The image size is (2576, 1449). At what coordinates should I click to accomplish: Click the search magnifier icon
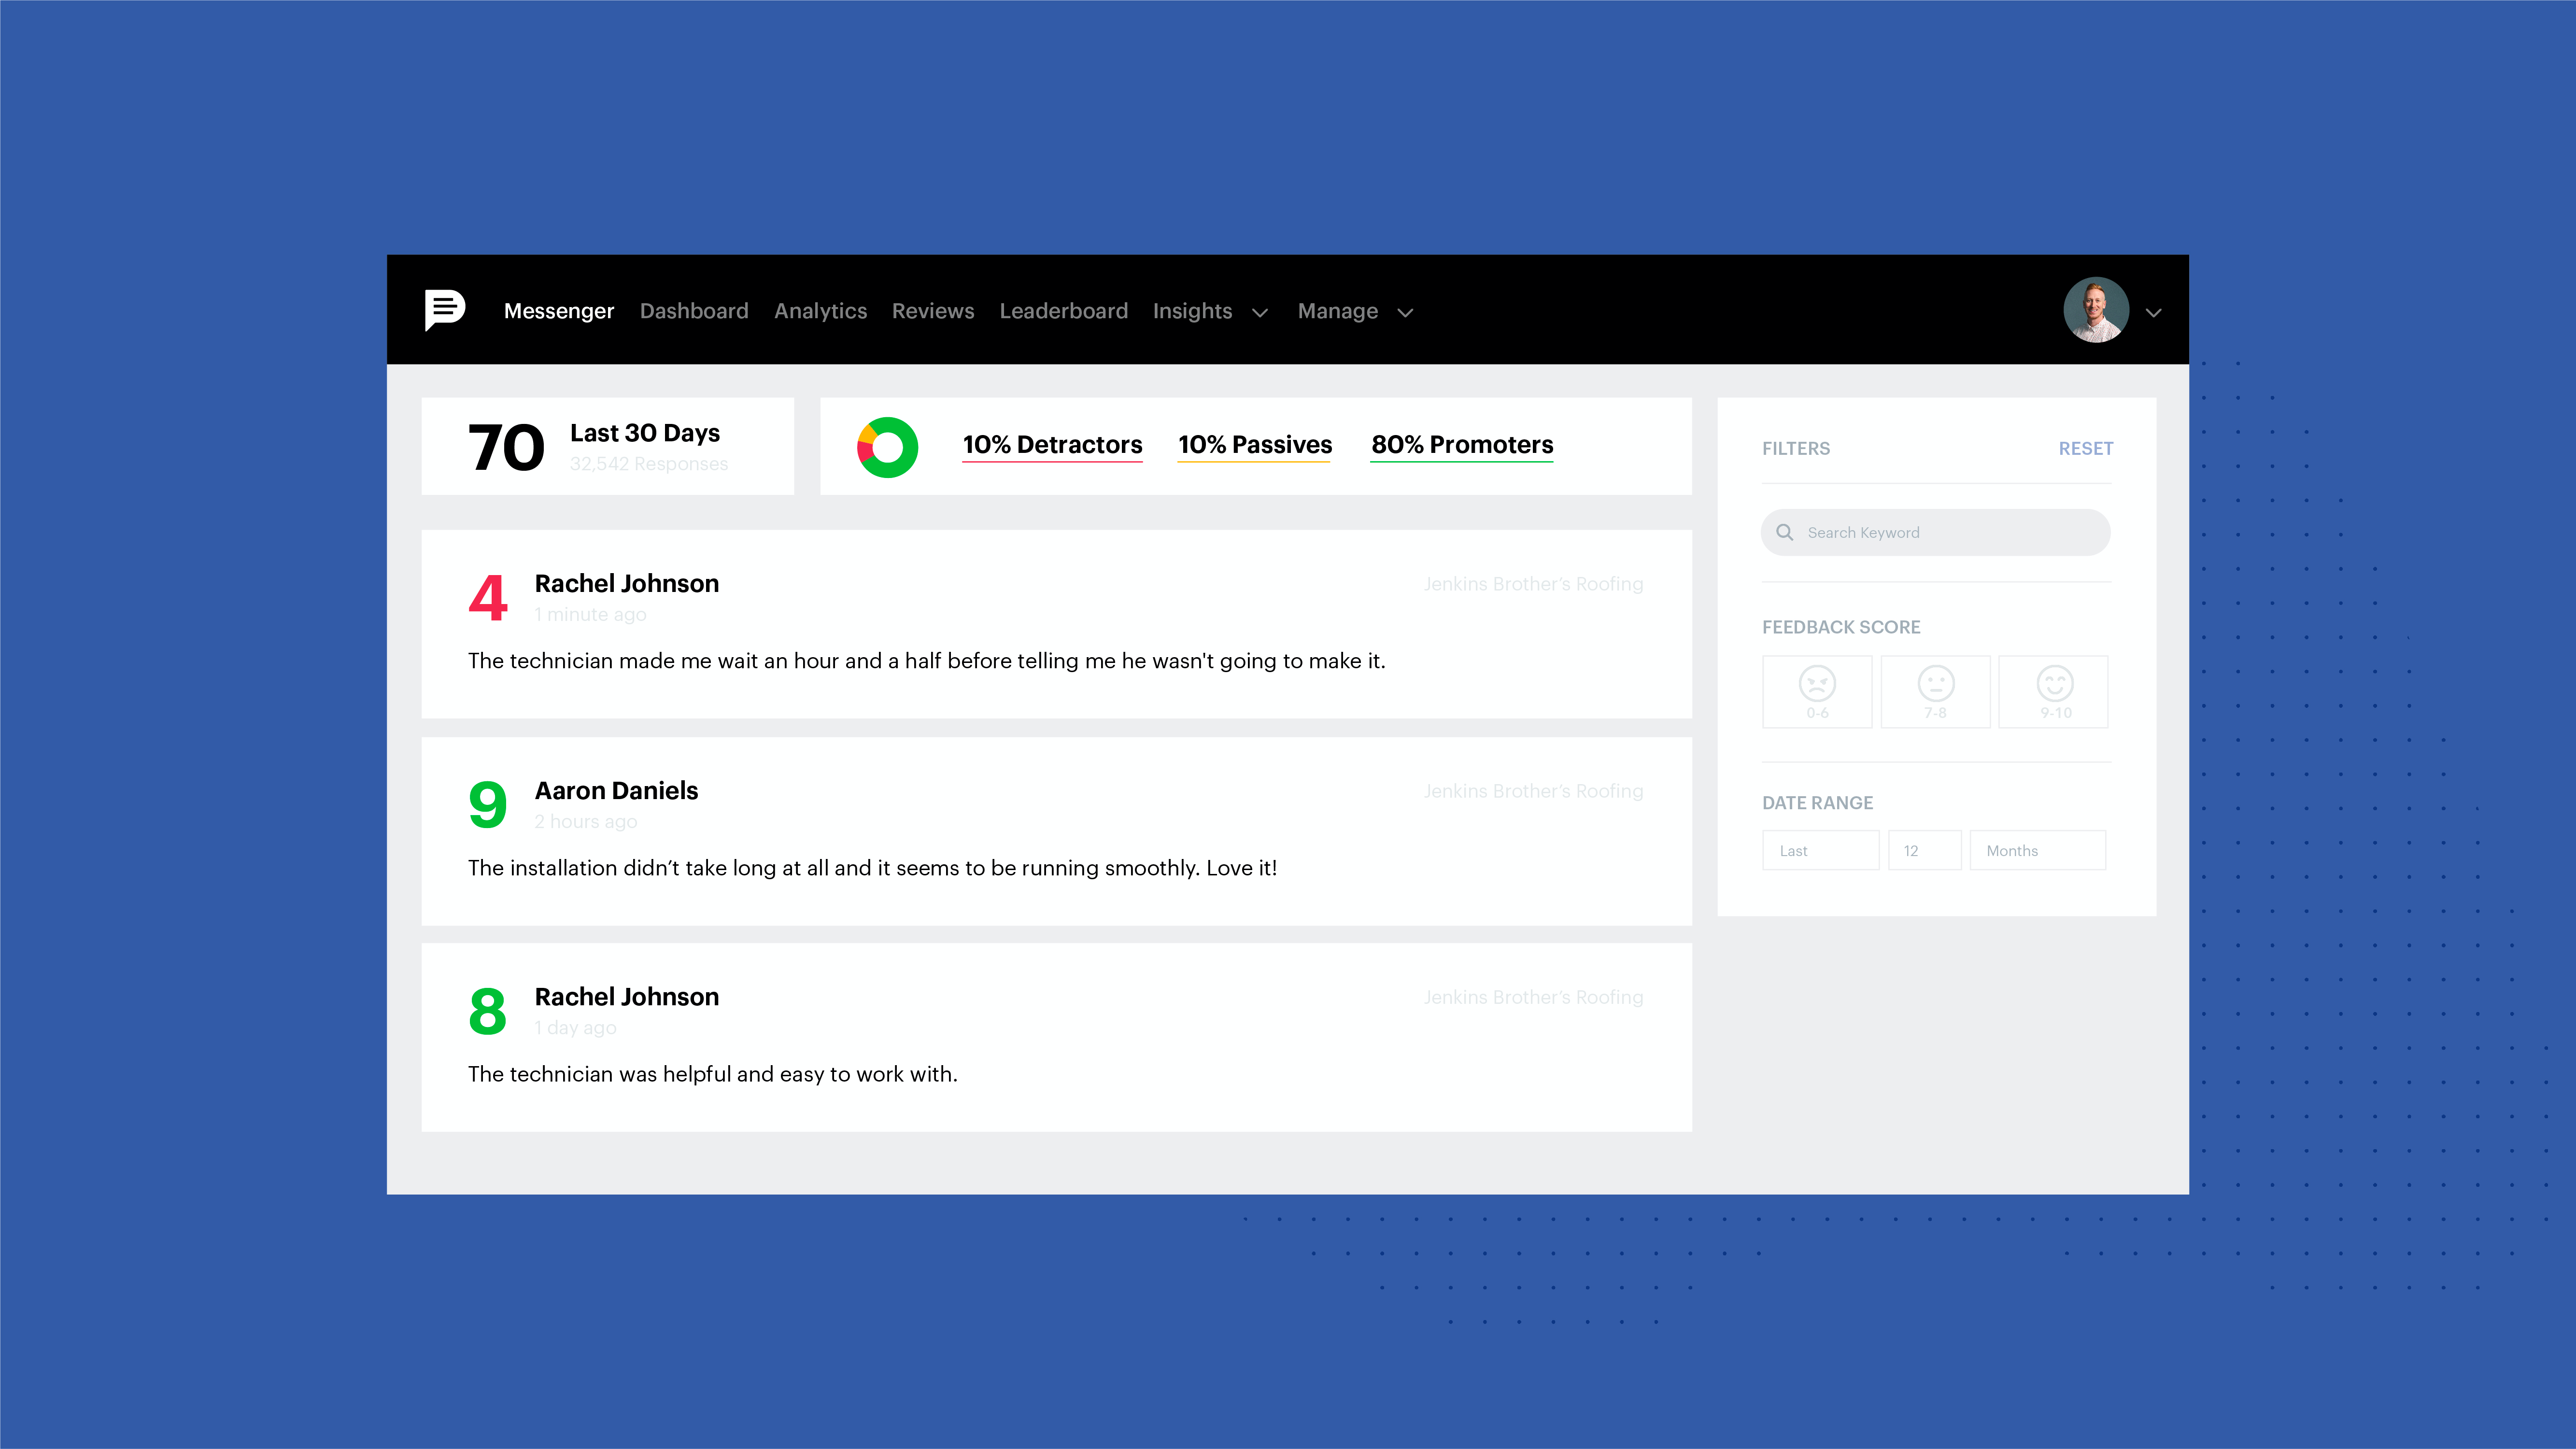click(x=1784, y=532)
